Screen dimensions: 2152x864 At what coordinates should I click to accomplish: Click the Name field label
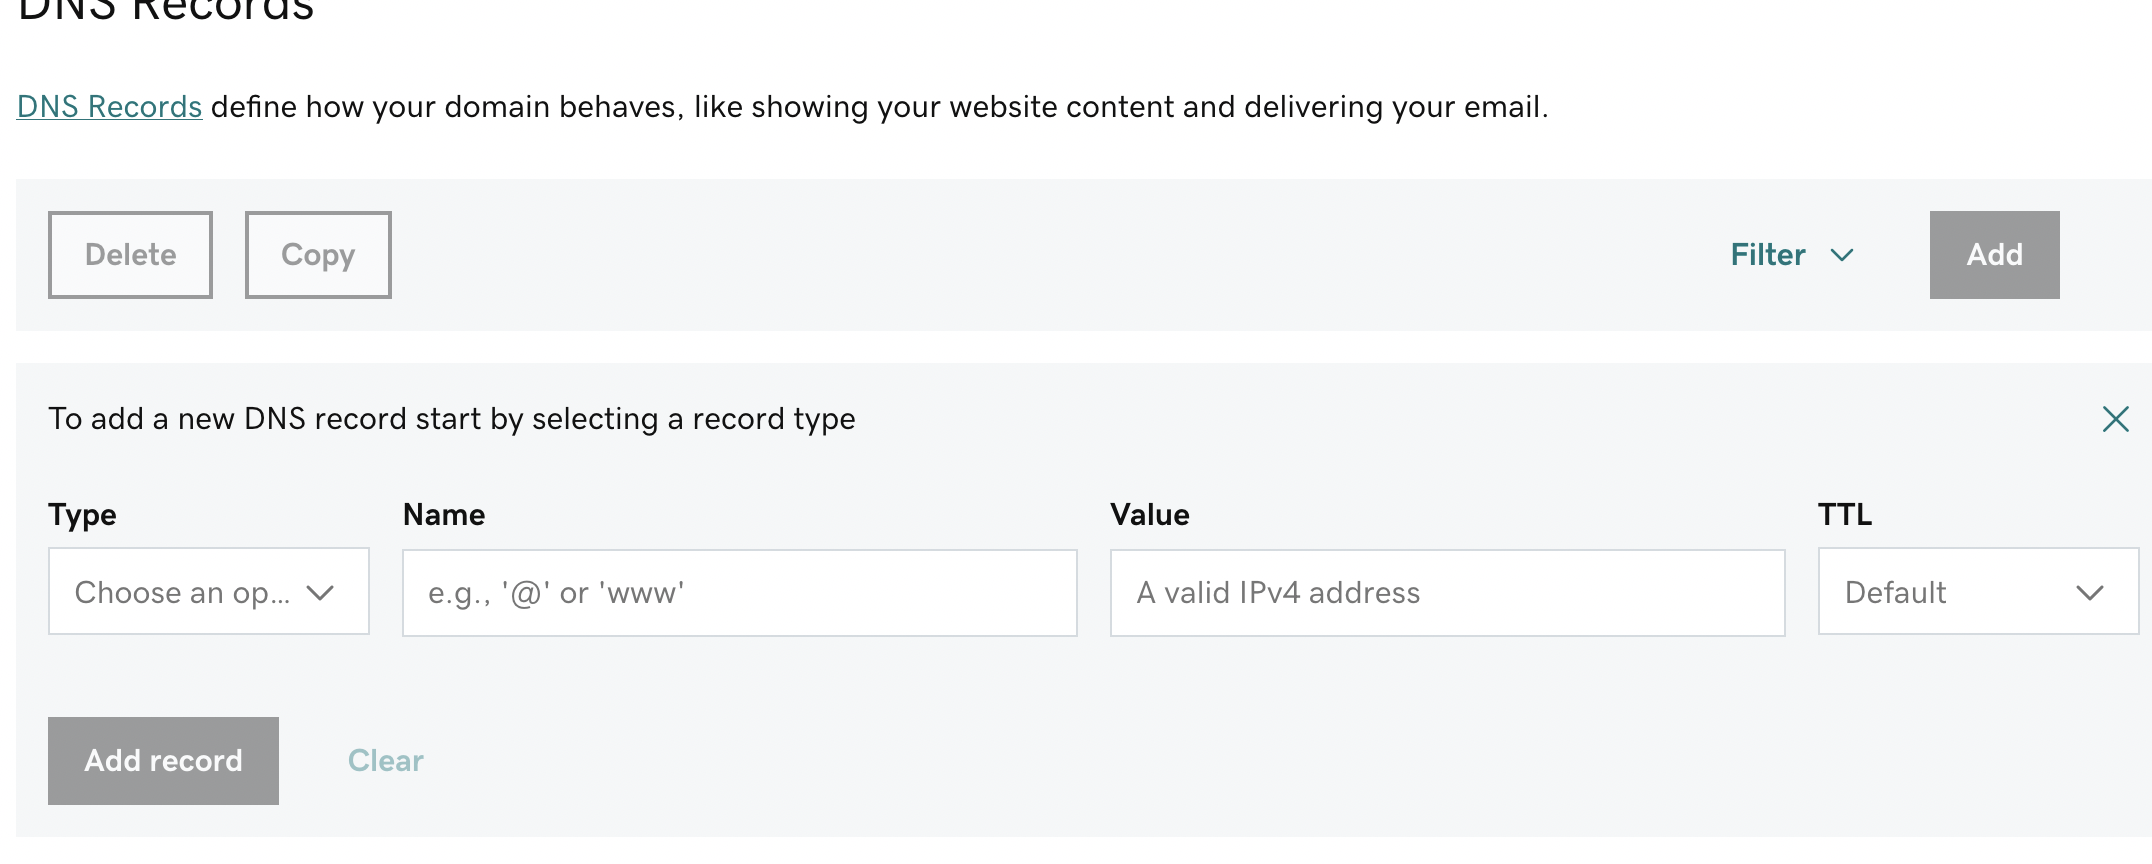click(x=444, y=515)
